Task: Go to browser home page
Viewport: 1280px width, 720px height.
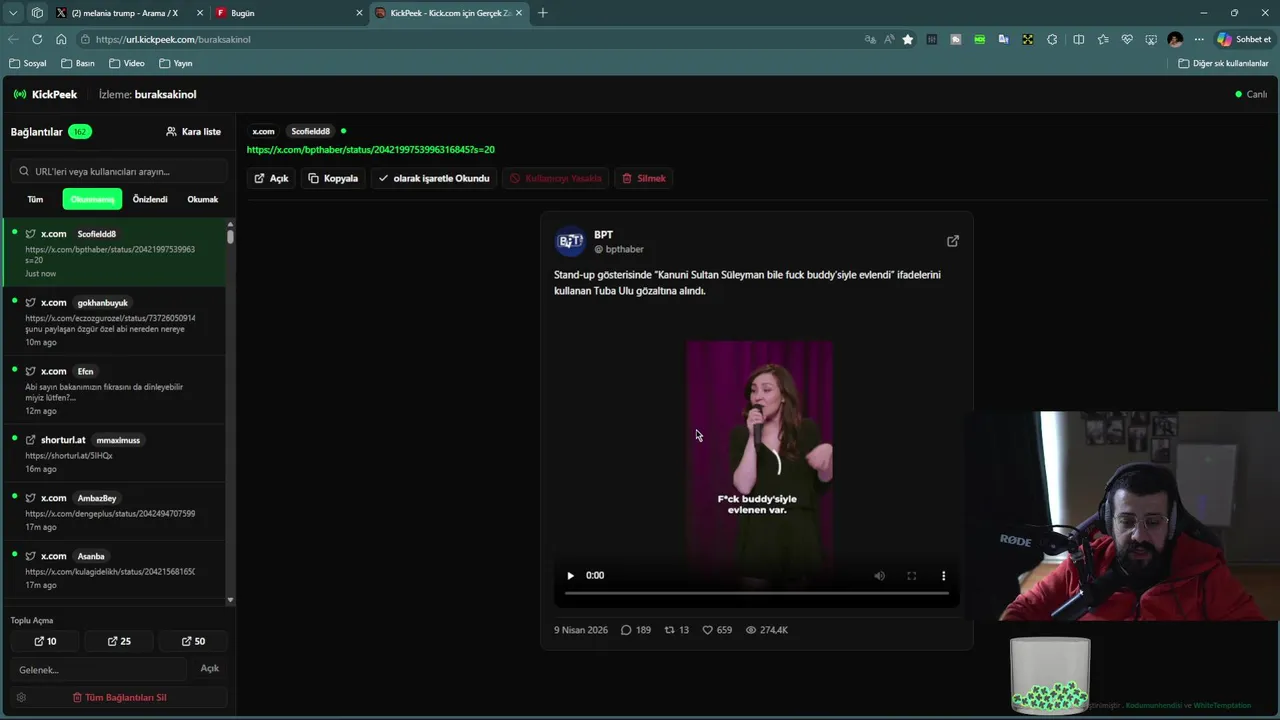Action: click(61, 39)
